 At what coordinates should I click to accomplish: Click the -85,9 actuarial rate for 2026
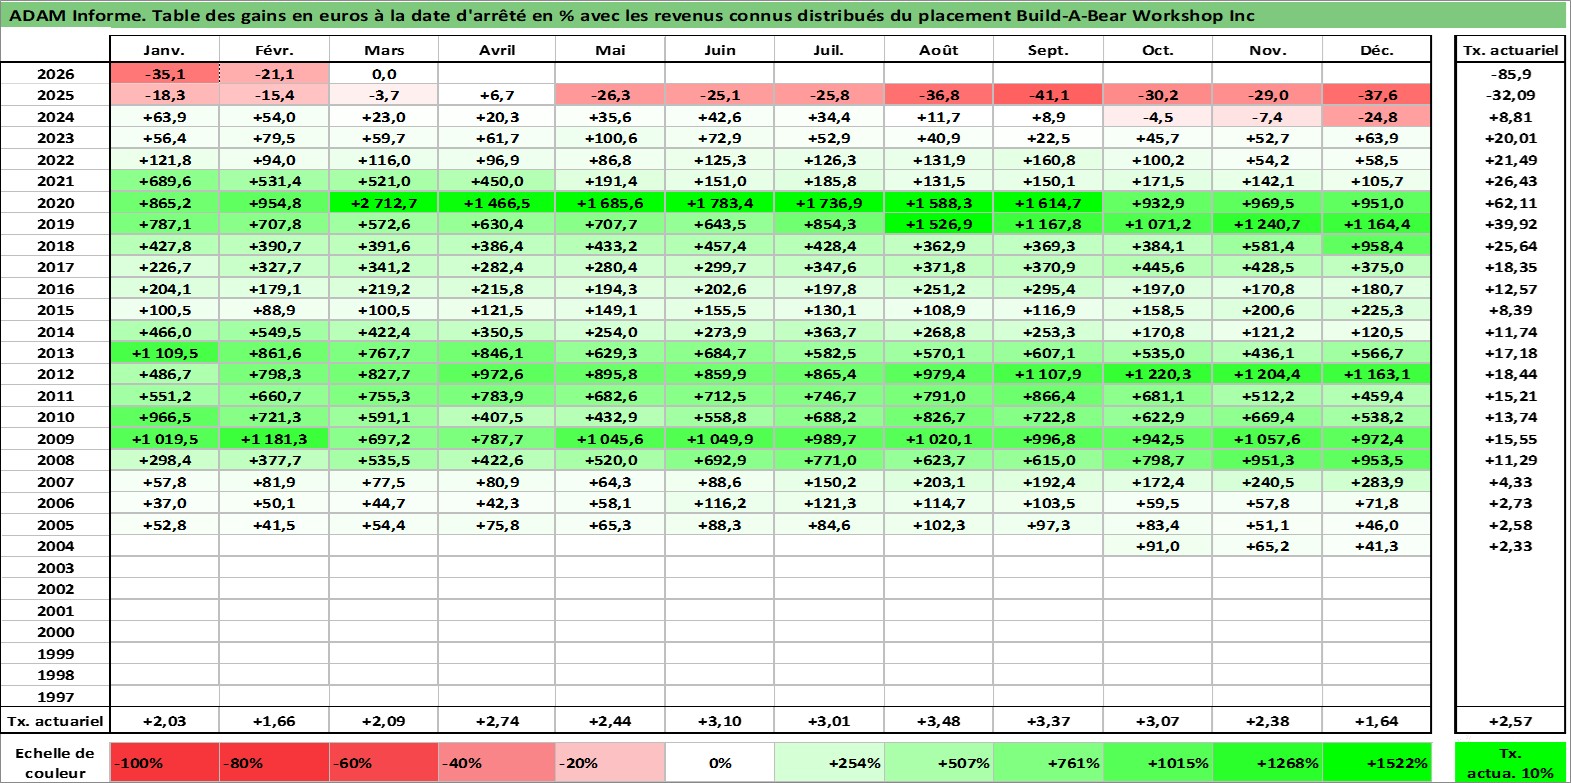tap(1510, 74)
